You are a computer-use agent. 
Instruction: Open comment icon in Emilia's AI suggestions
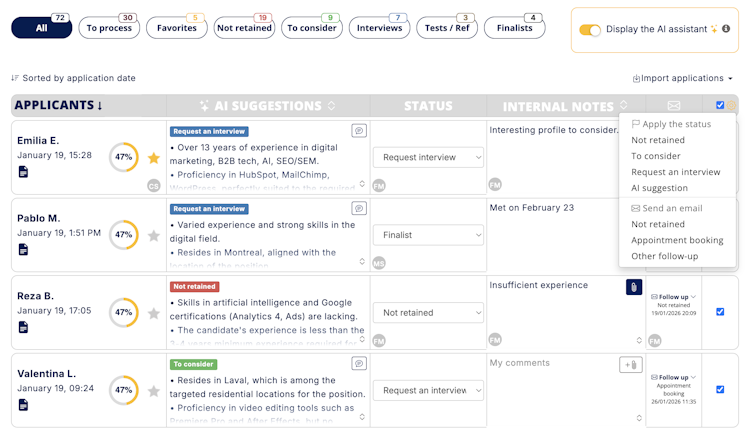tap(359, 131)
